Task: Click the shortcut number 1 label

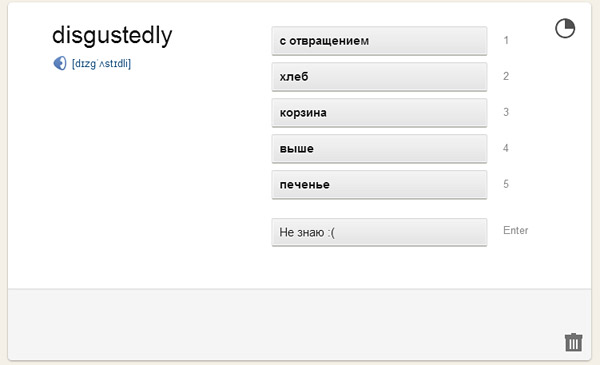Action: [506, 40]
